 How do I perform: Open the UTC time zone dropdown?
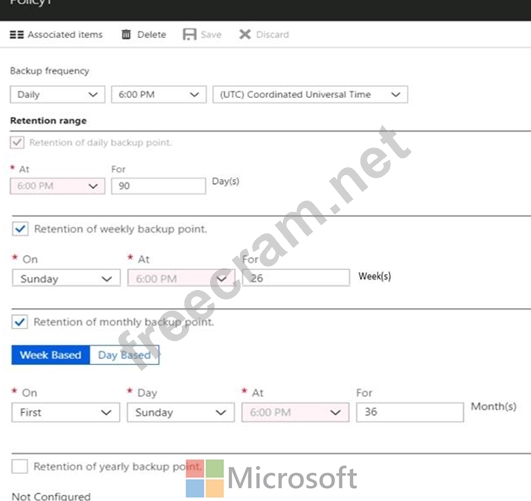point(310,95)
